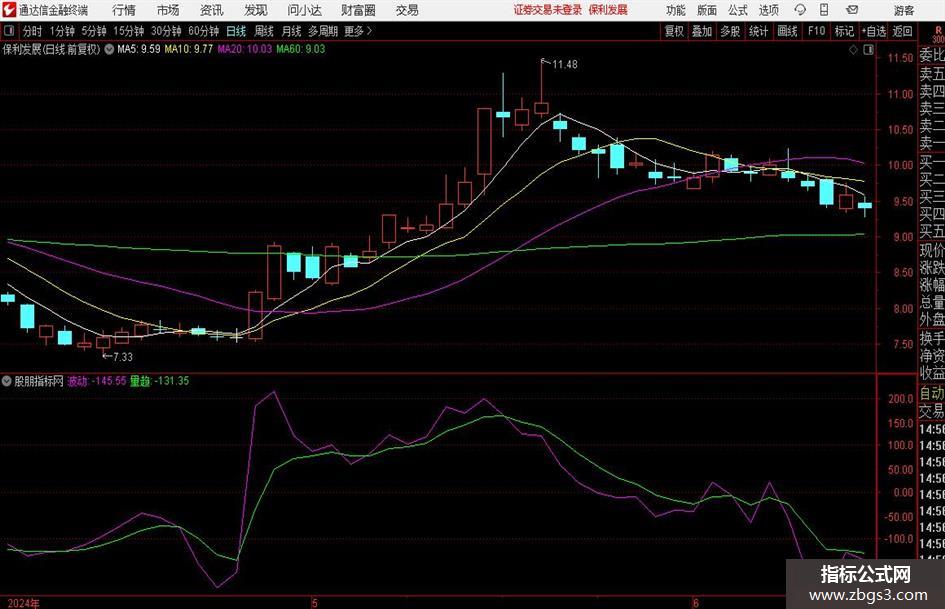Open the 功能 menu
945x609 pixels.
coord(676,10)
